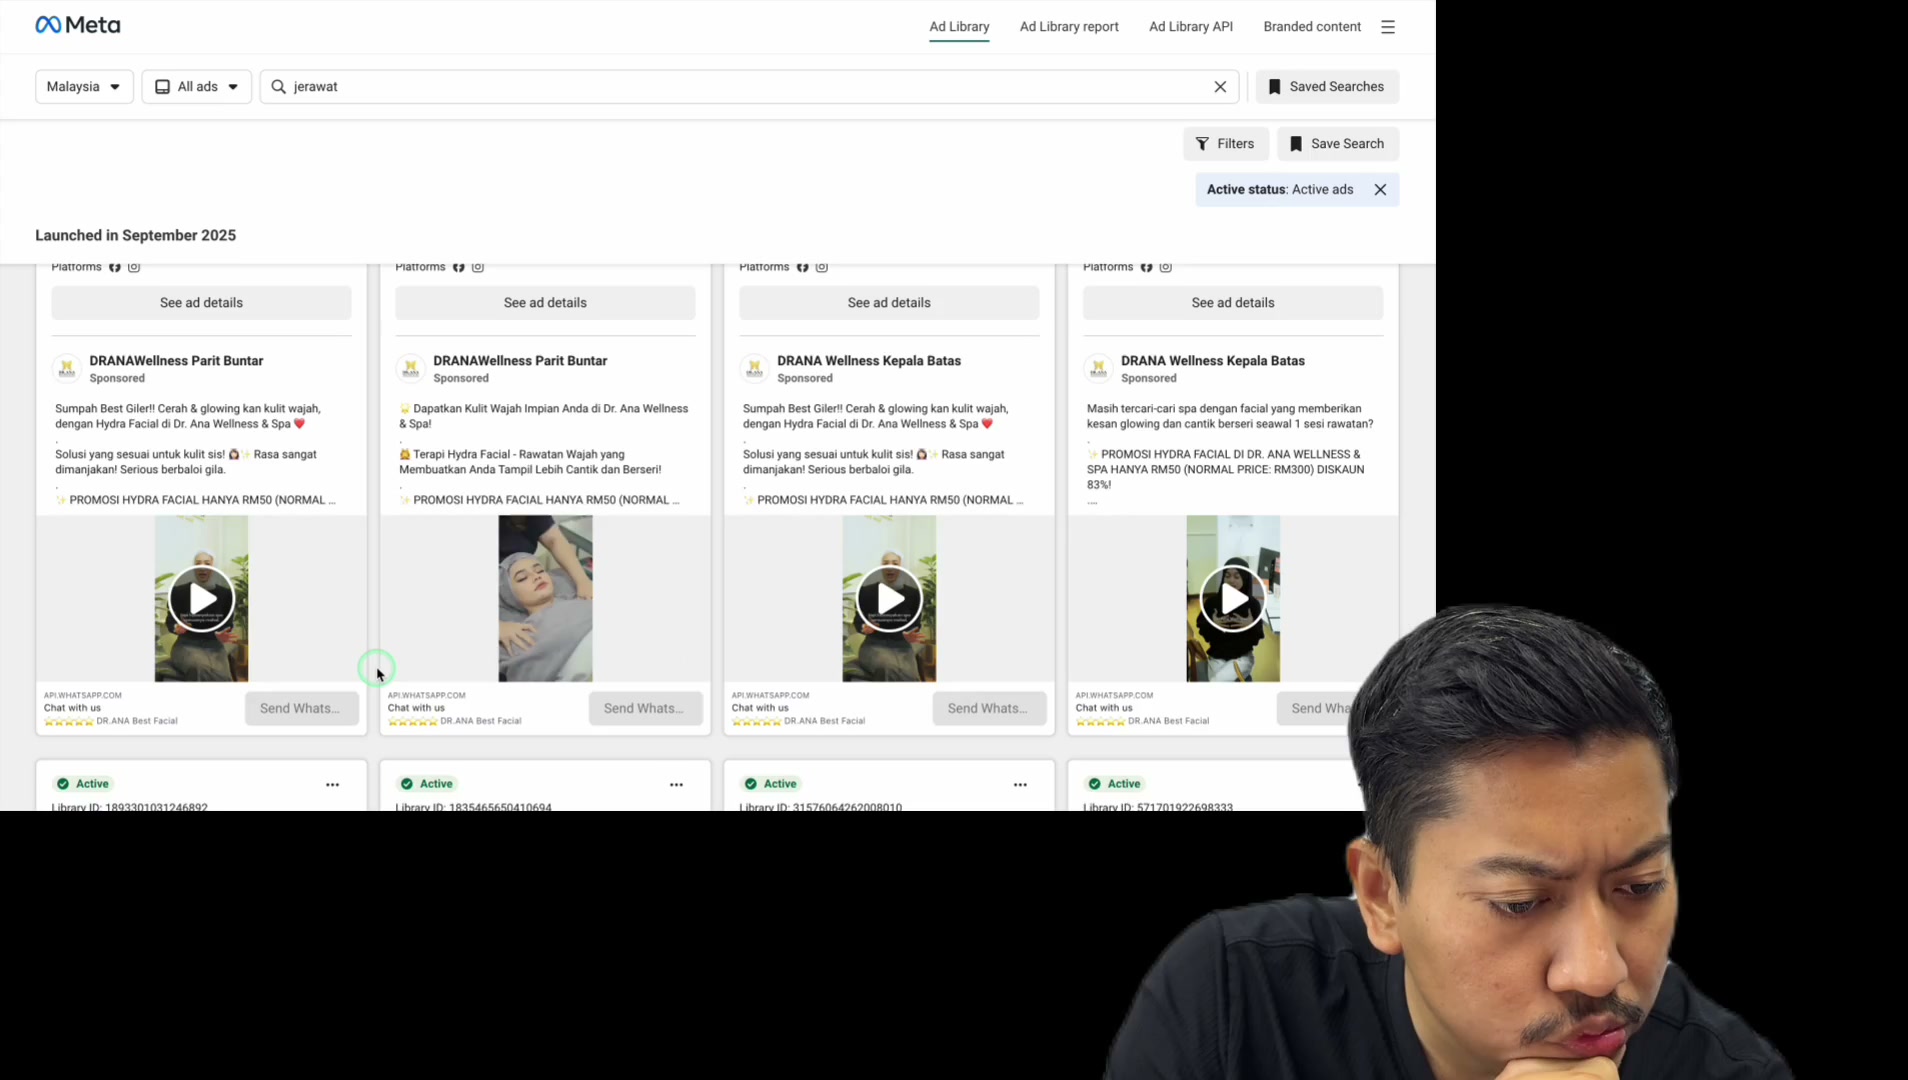Open the Filters panel

(1225, 144)
